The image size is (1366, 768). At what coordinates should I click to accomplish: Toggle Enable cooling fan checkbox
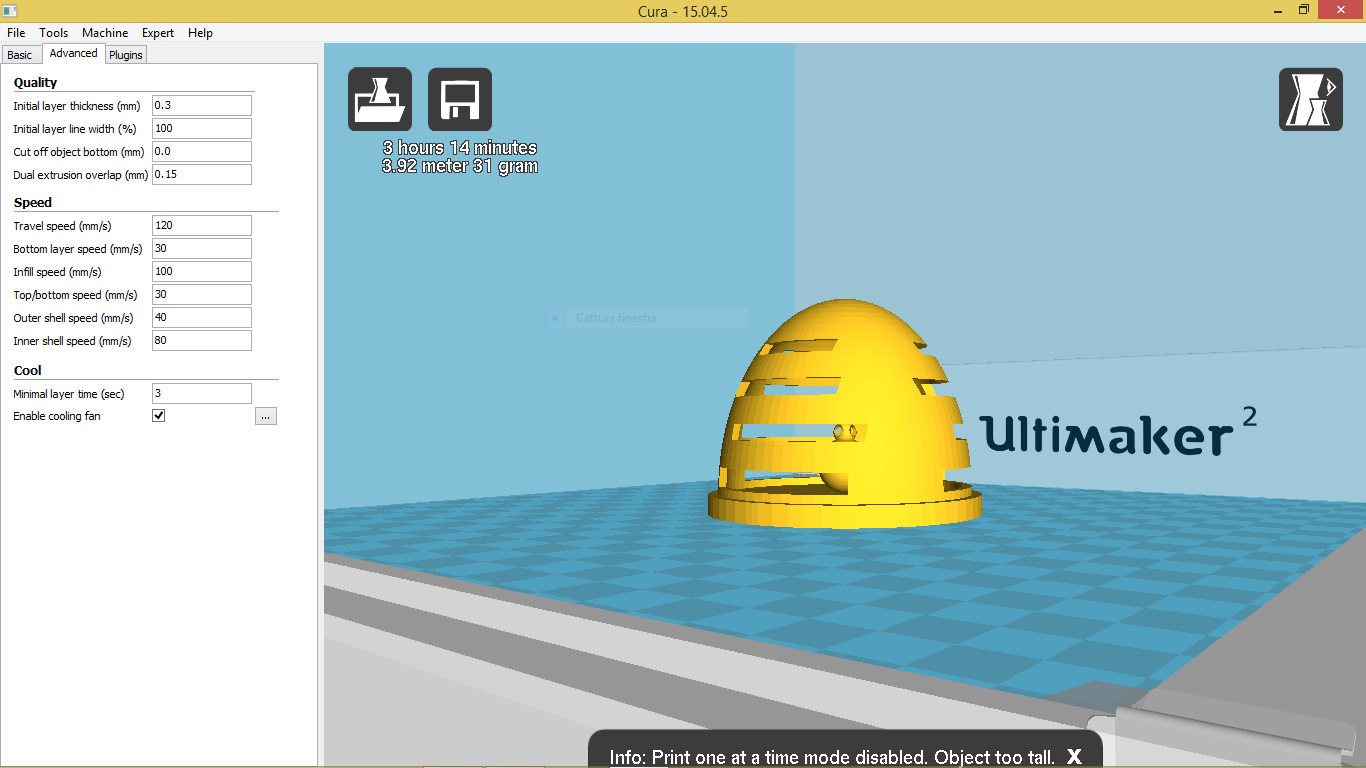(158, 415)
